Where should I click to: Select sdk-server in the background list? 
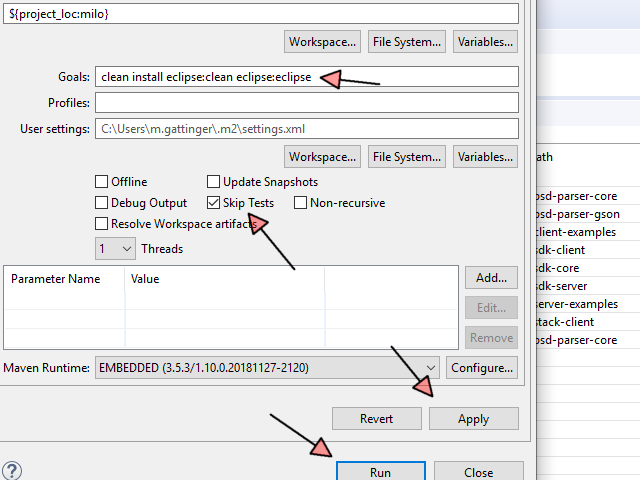pos(588,286)
